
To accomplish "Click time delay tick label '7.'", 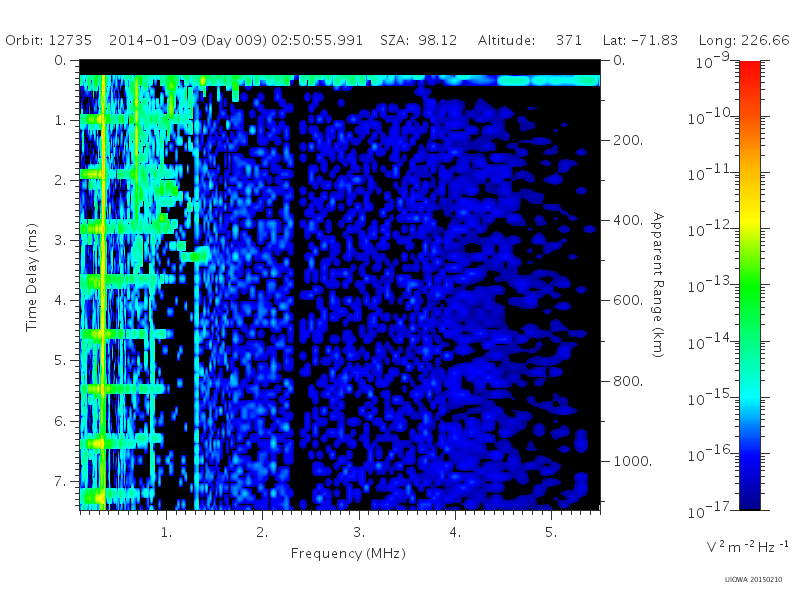I will pyautogui.click(x=60, y=481).
